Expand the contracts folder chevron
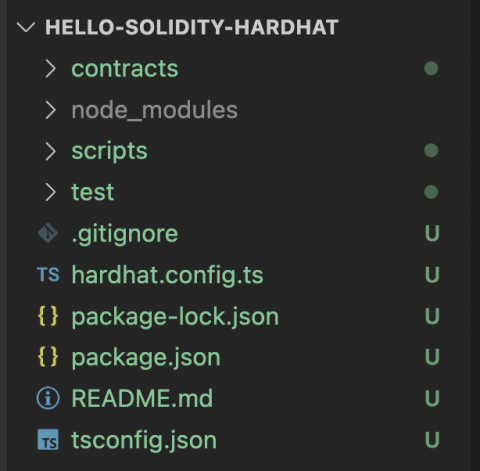This screenshot has height=471, width=480. click(x=51, y=69)
